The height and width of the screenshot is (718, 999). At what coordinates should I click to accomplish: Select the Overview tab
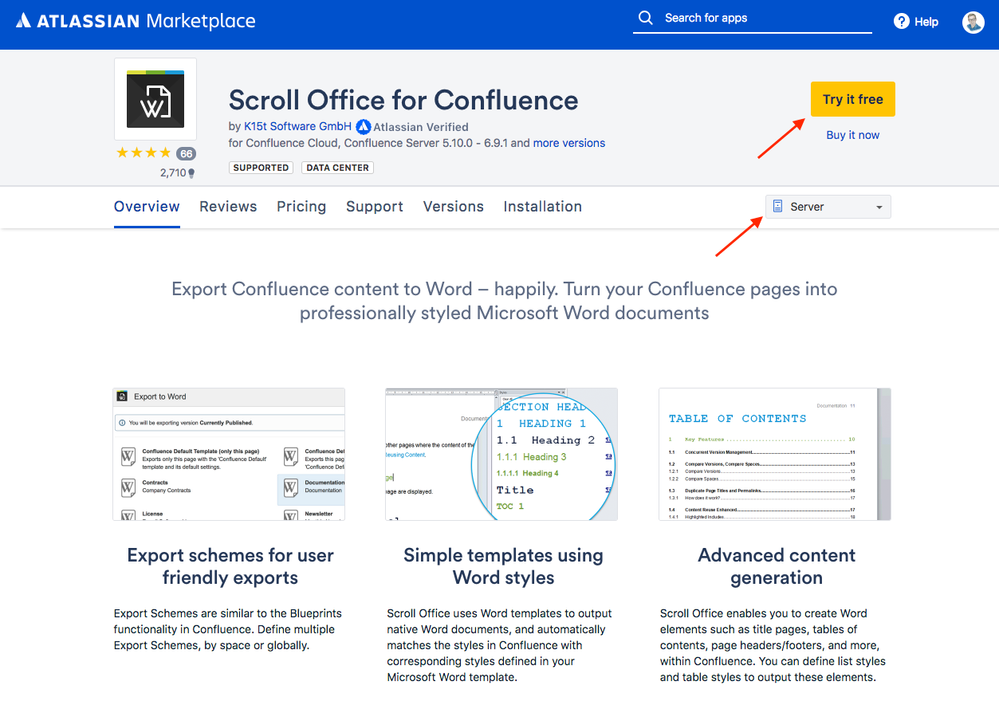click(147, 206)
